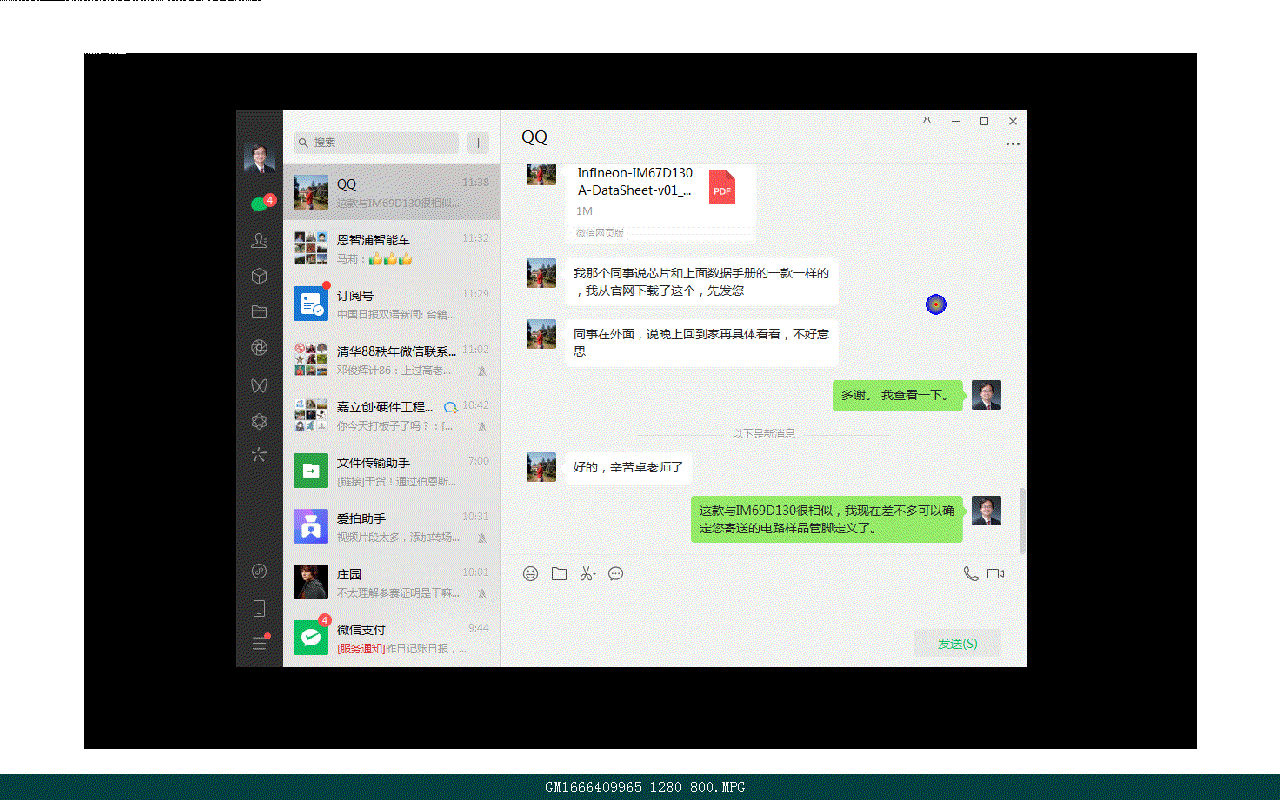Open the chat files folder icon in sidebar
Viewport: 1280px width, 800px height.
(x=259, y=312)
